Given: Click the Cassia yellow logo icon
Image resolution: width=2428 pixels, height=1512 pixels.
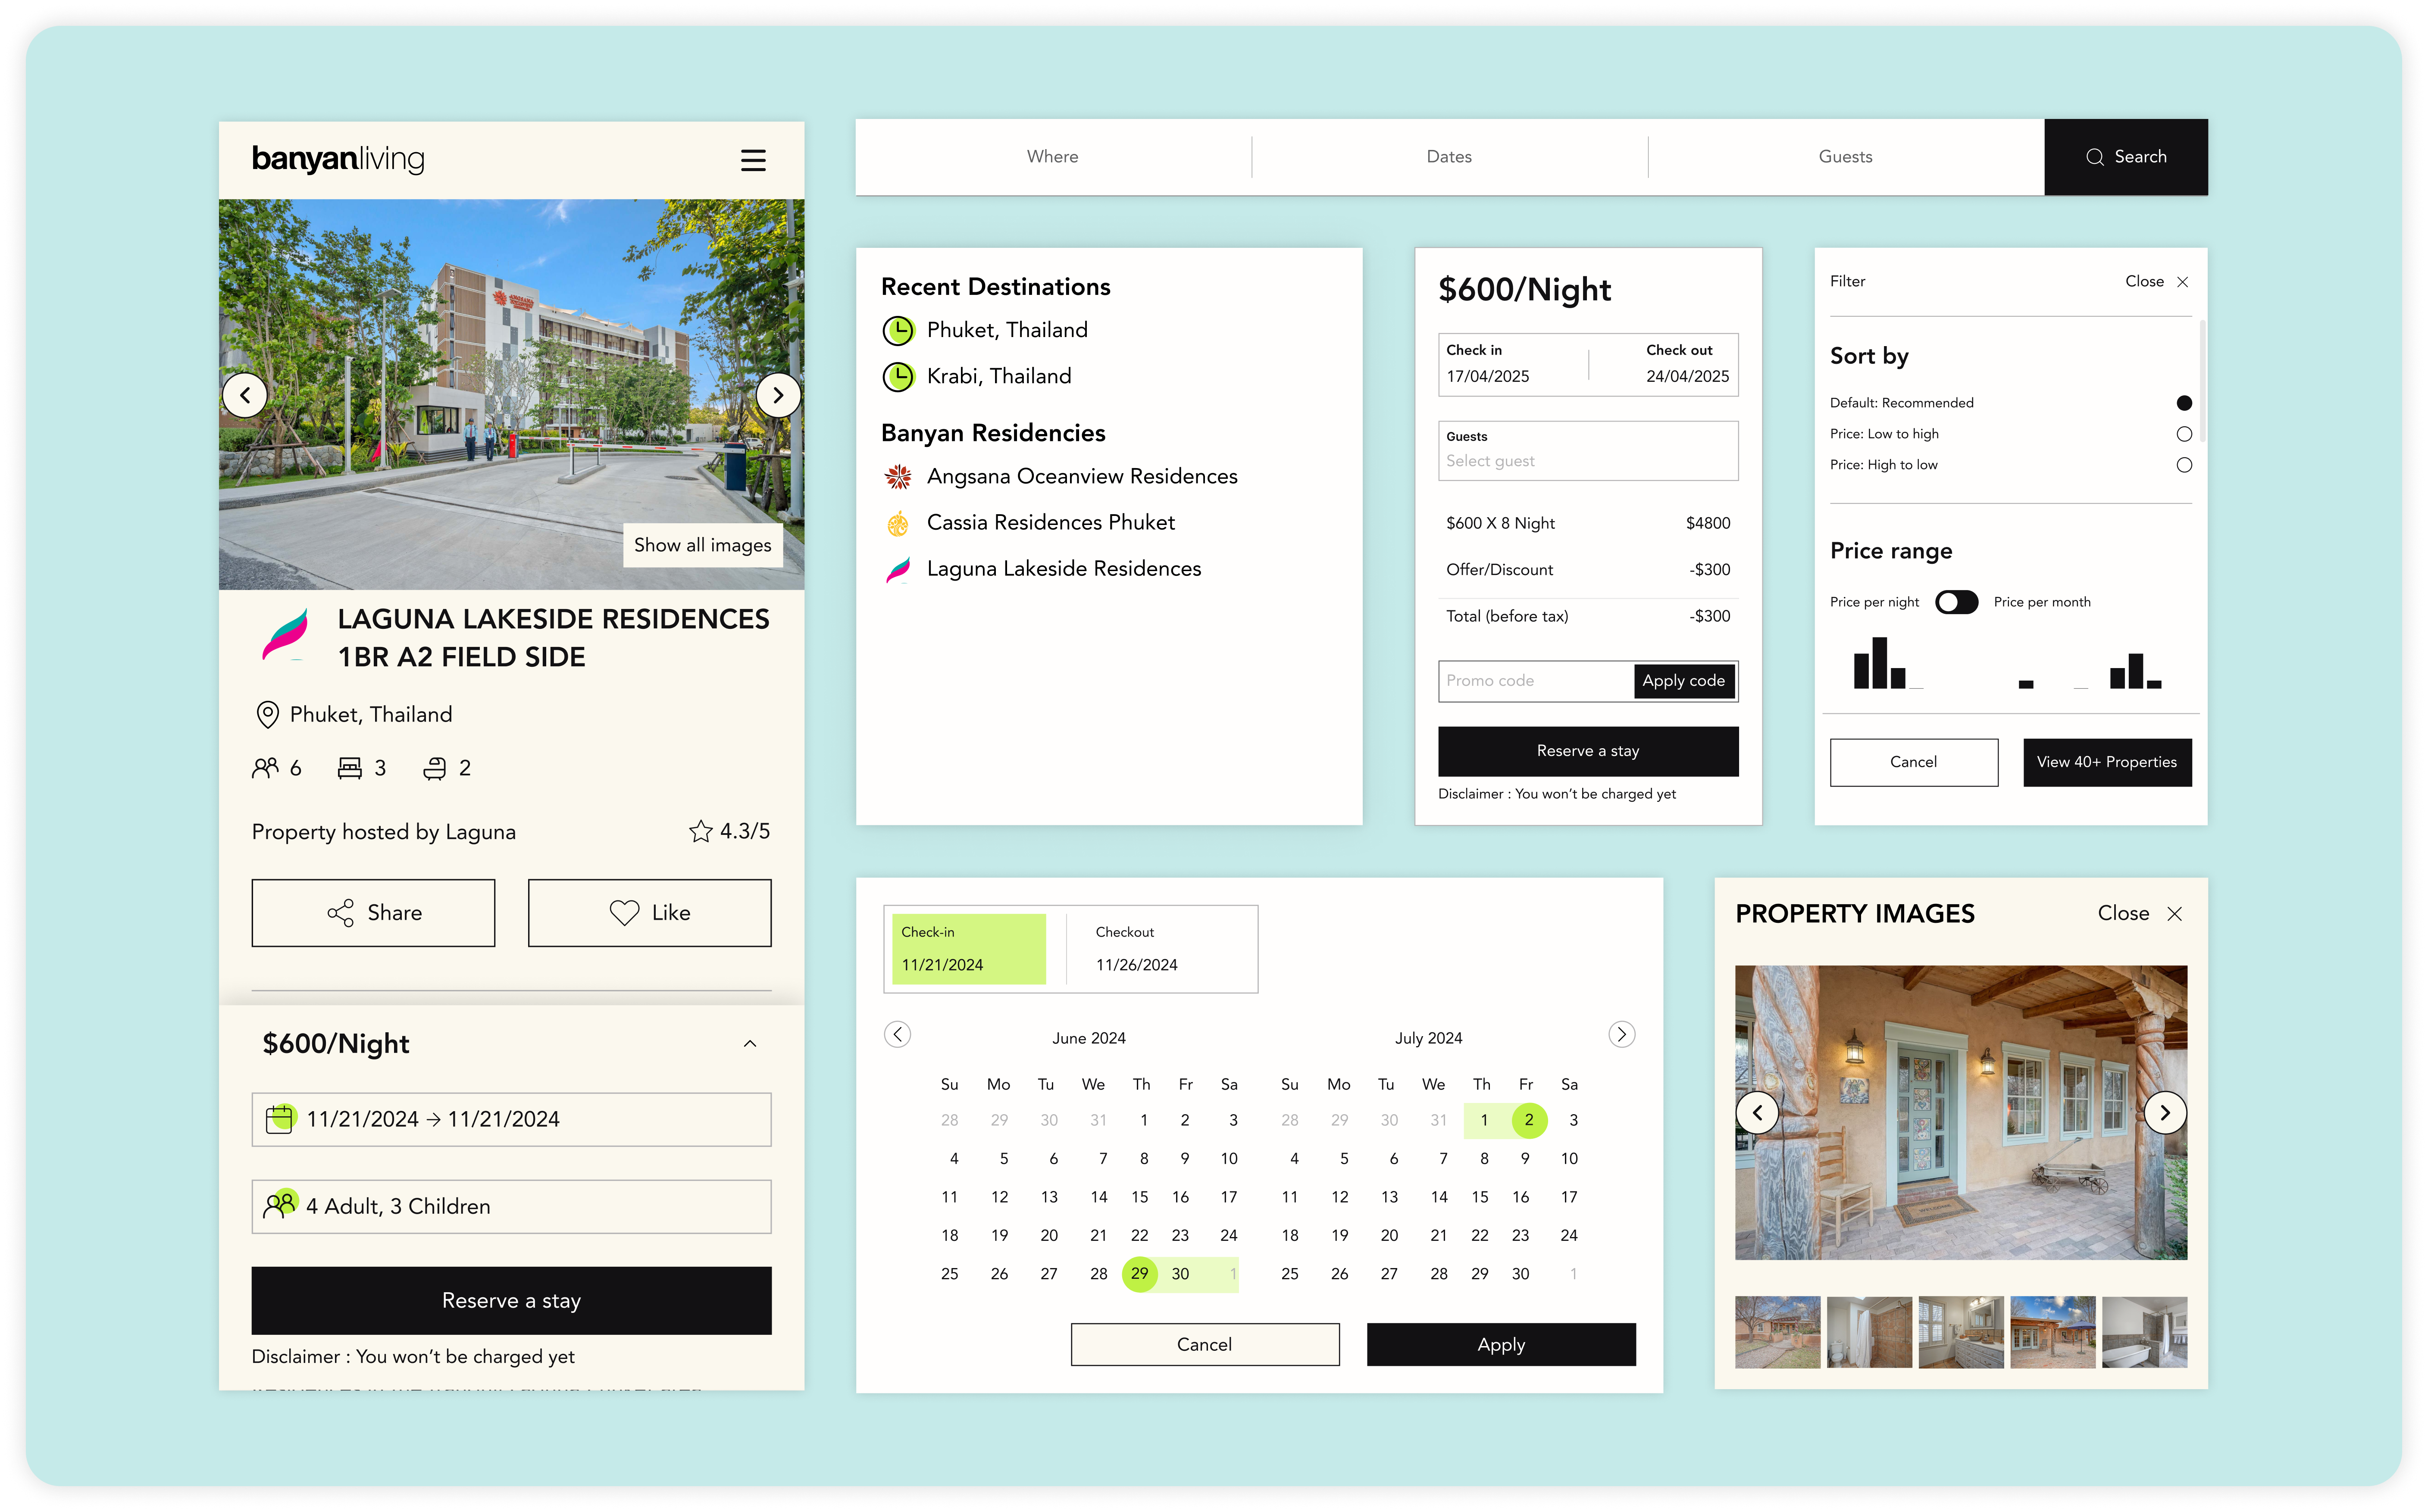Looking at the screenshot, I should click(x=898, y=523).
